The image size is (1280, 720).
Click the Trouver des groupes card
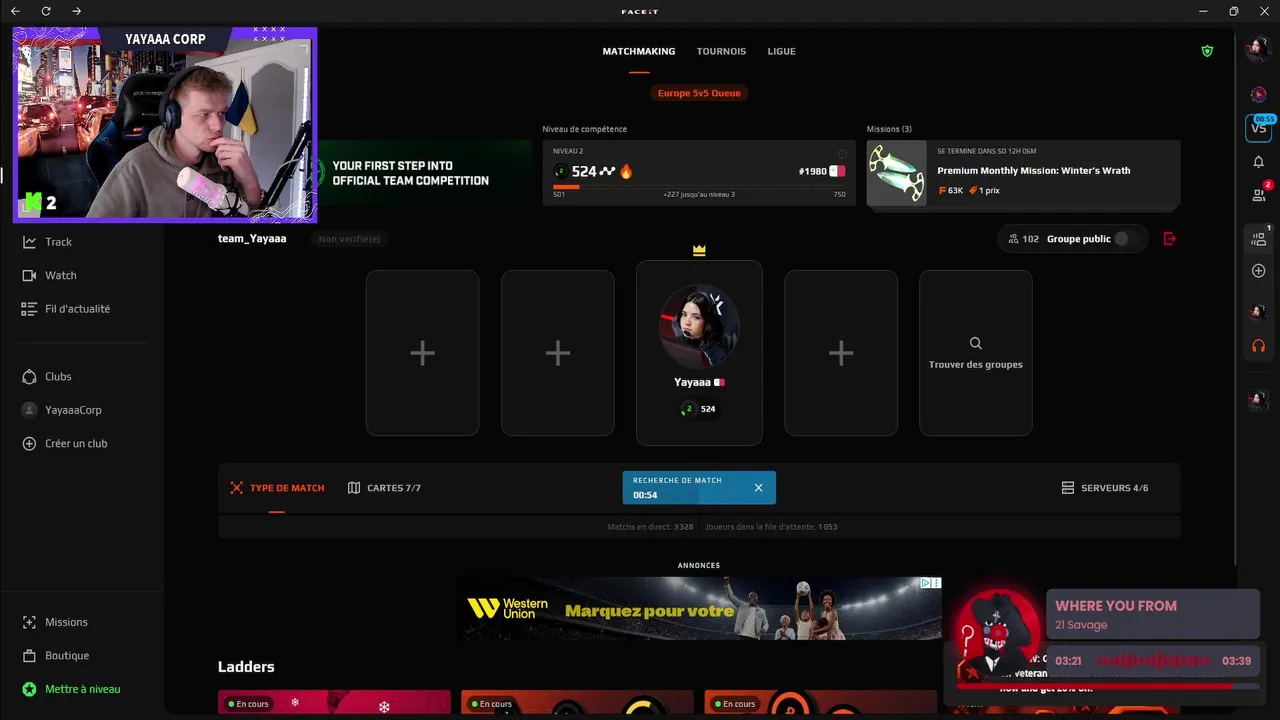[x=975, y=353]
